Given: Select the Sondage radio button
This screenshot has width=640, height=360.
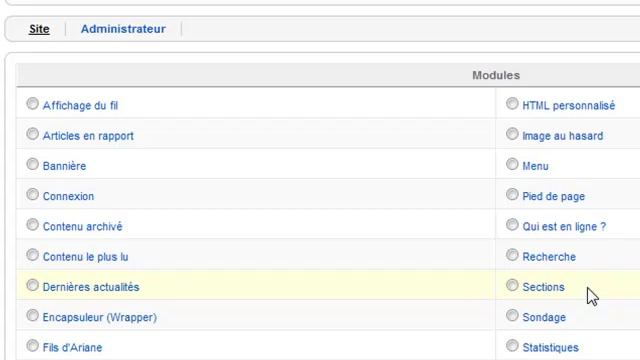Looking at the screenshot, I should pyautogui.click(x=512, y=315).
